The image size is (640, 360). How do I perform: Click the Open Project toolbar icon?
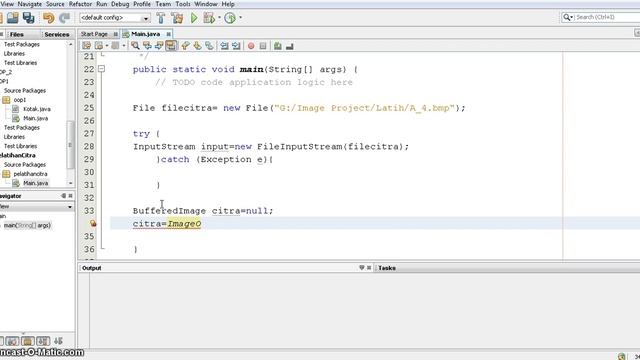tap(13, 18)
